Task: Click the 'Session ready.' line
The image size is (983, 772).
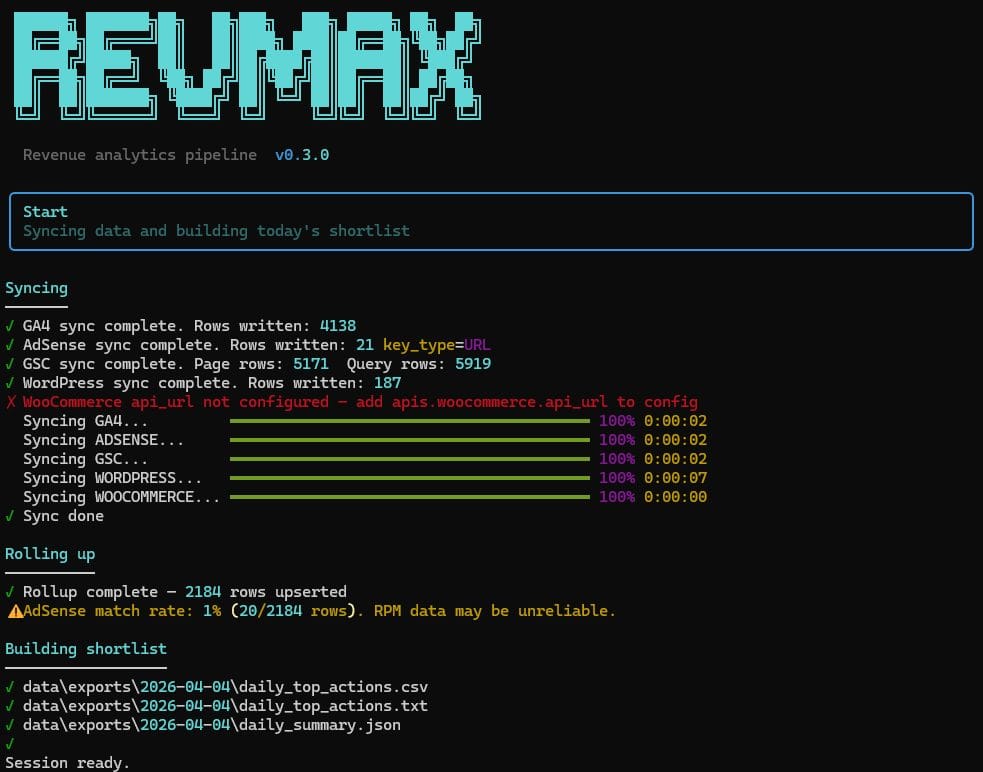Action: [x=68, y=763]
